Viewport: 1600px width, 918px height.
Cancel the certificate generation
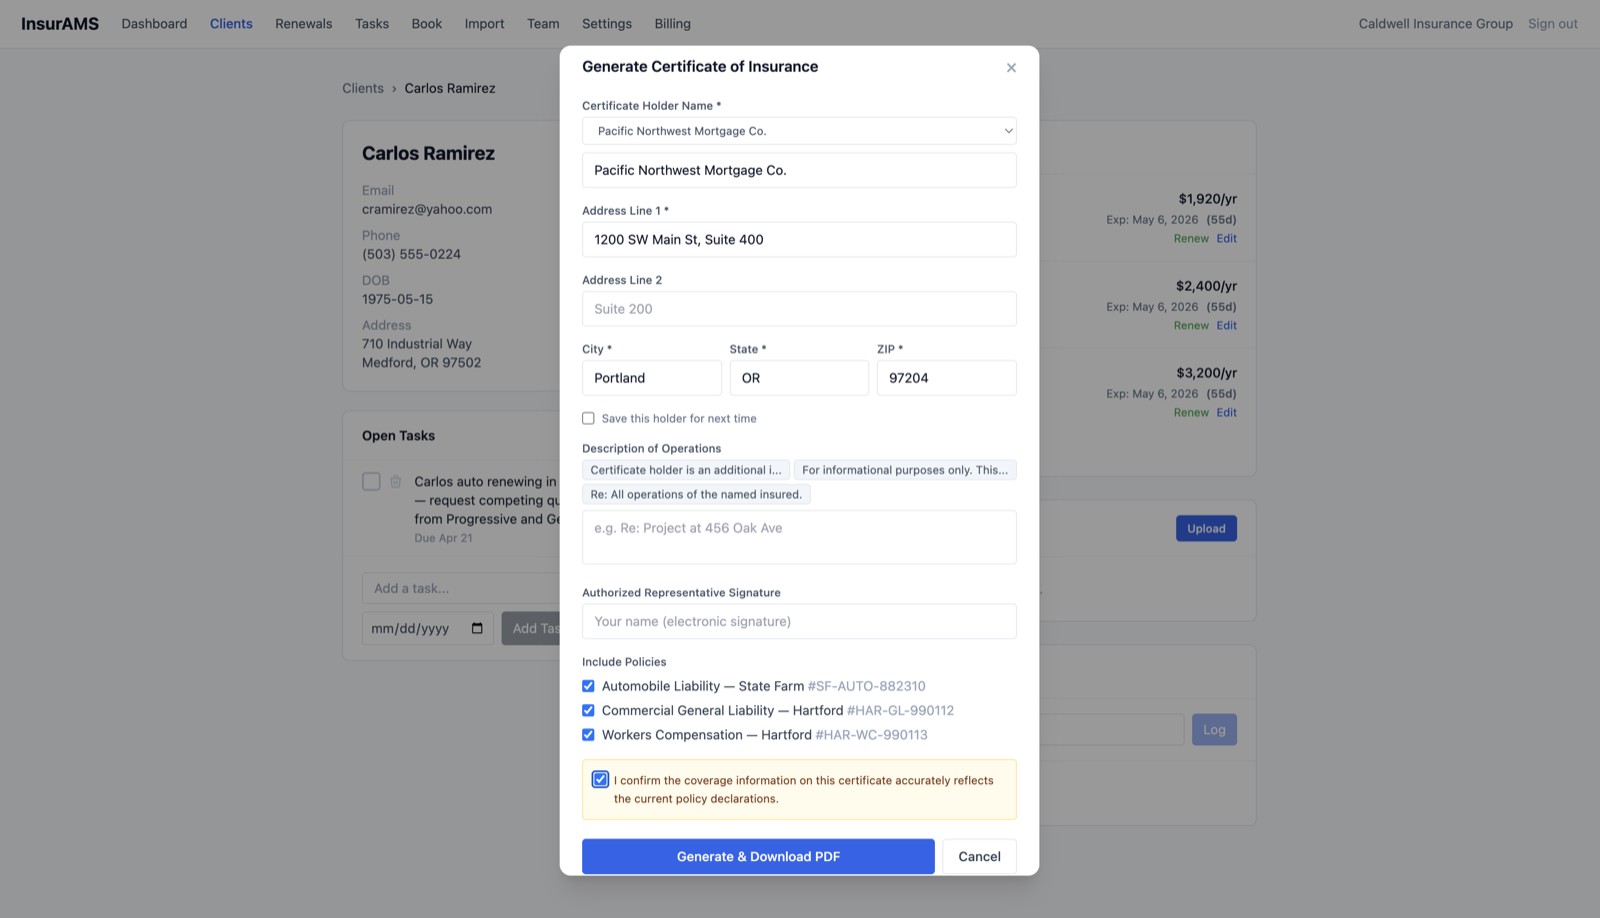pos(978,856)
